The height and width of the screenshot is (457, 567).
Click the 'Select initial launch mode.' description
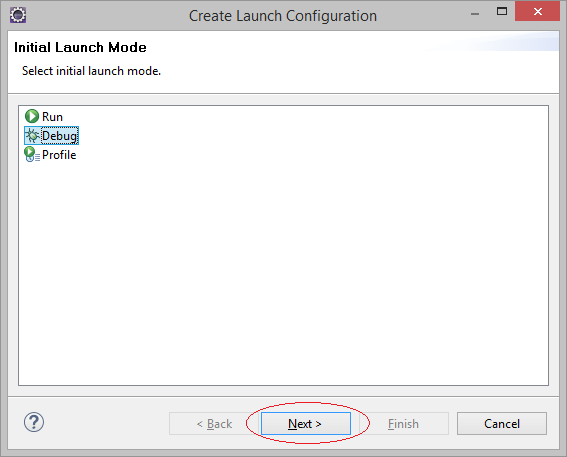[91, 71]
